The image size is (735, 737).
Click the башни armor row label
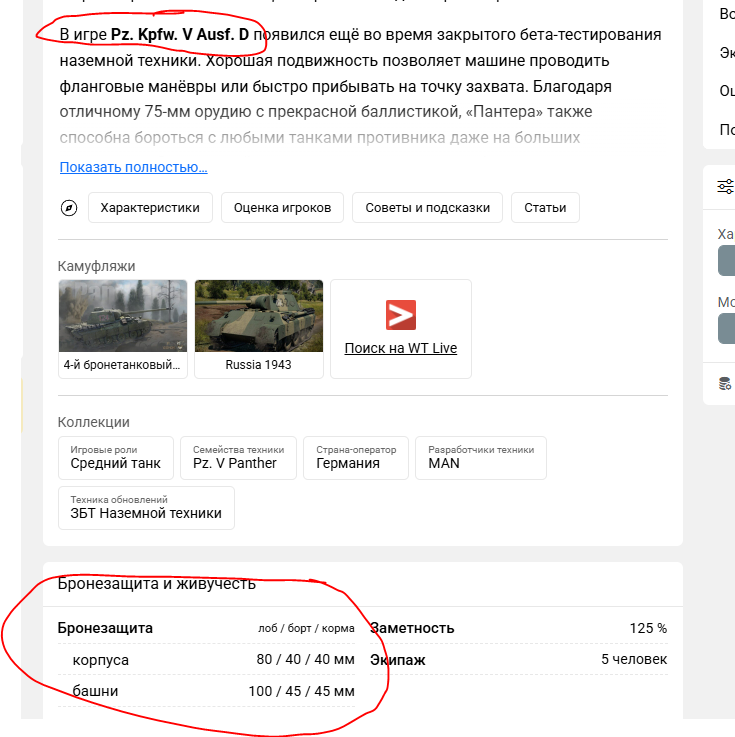[x=95, y=691]
